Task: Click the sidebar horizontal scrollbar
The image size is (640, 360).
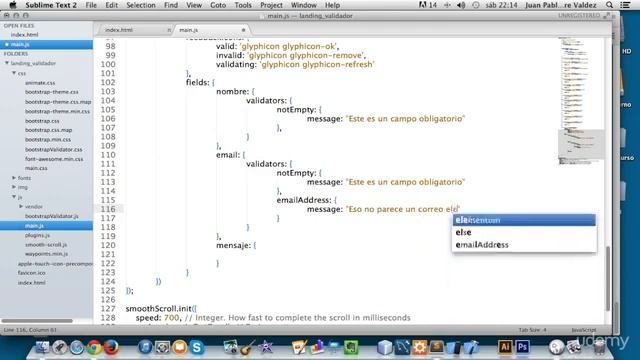Action: click(37, 321)
